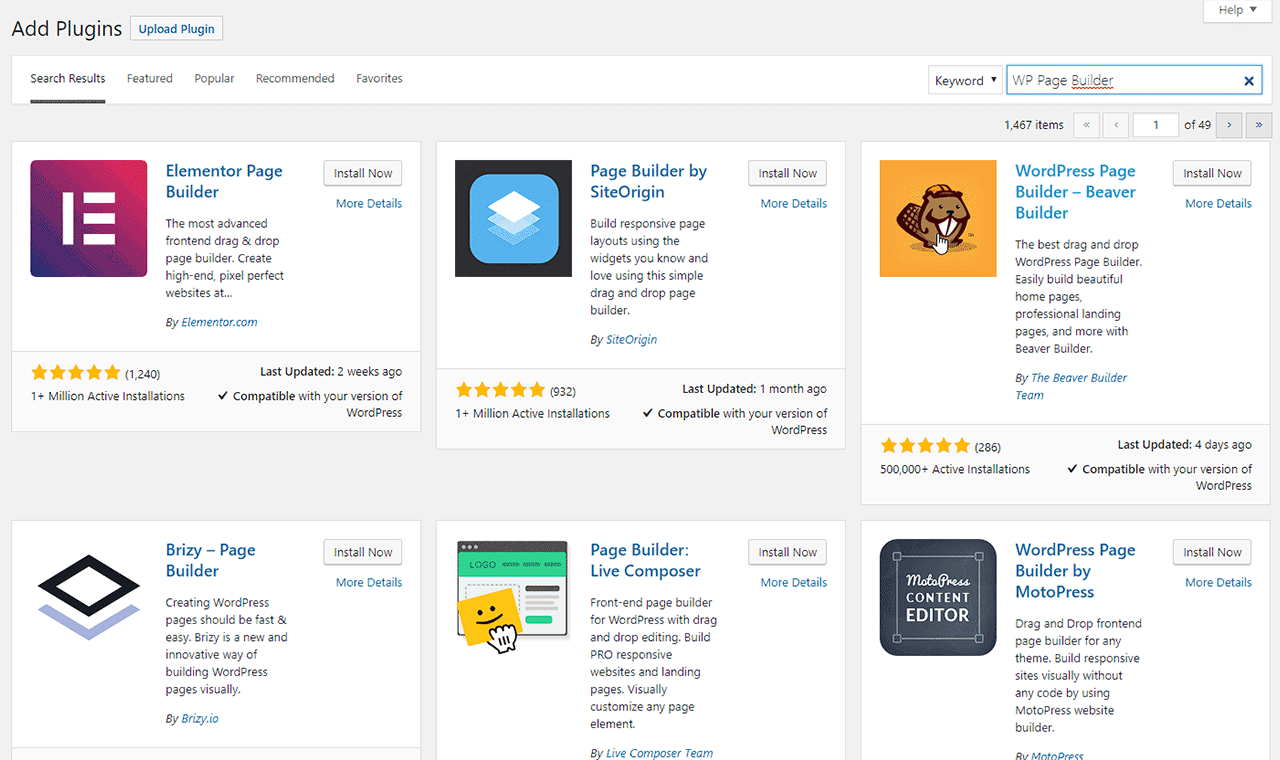Open the Featured plugins tab
Viewport: 1280px width, 760px height.
tap(150, 78)
